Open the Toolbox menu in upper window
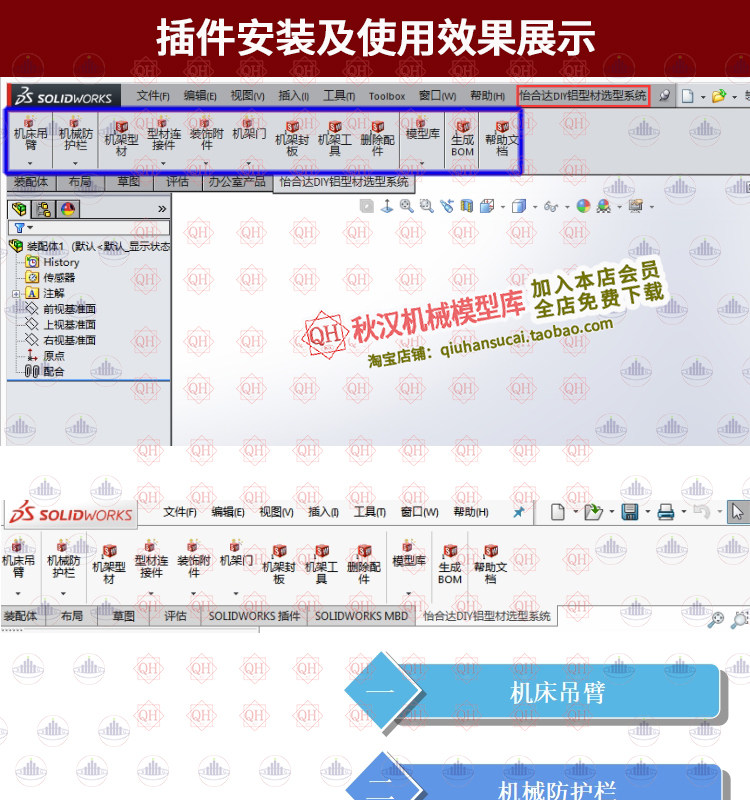750x800 pixels. pyautogui.click(x=387, y=96)
